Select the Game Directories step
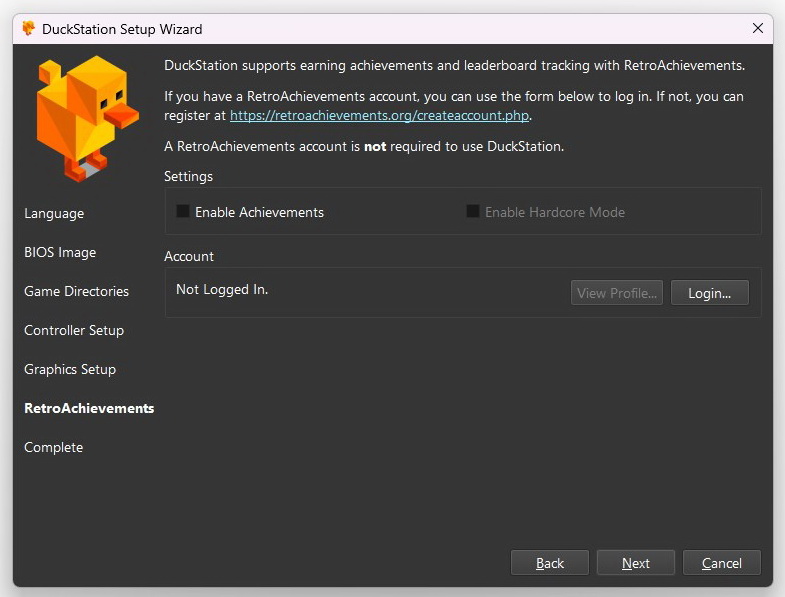Viewport: 785px width, 597px height. (76, 291)
